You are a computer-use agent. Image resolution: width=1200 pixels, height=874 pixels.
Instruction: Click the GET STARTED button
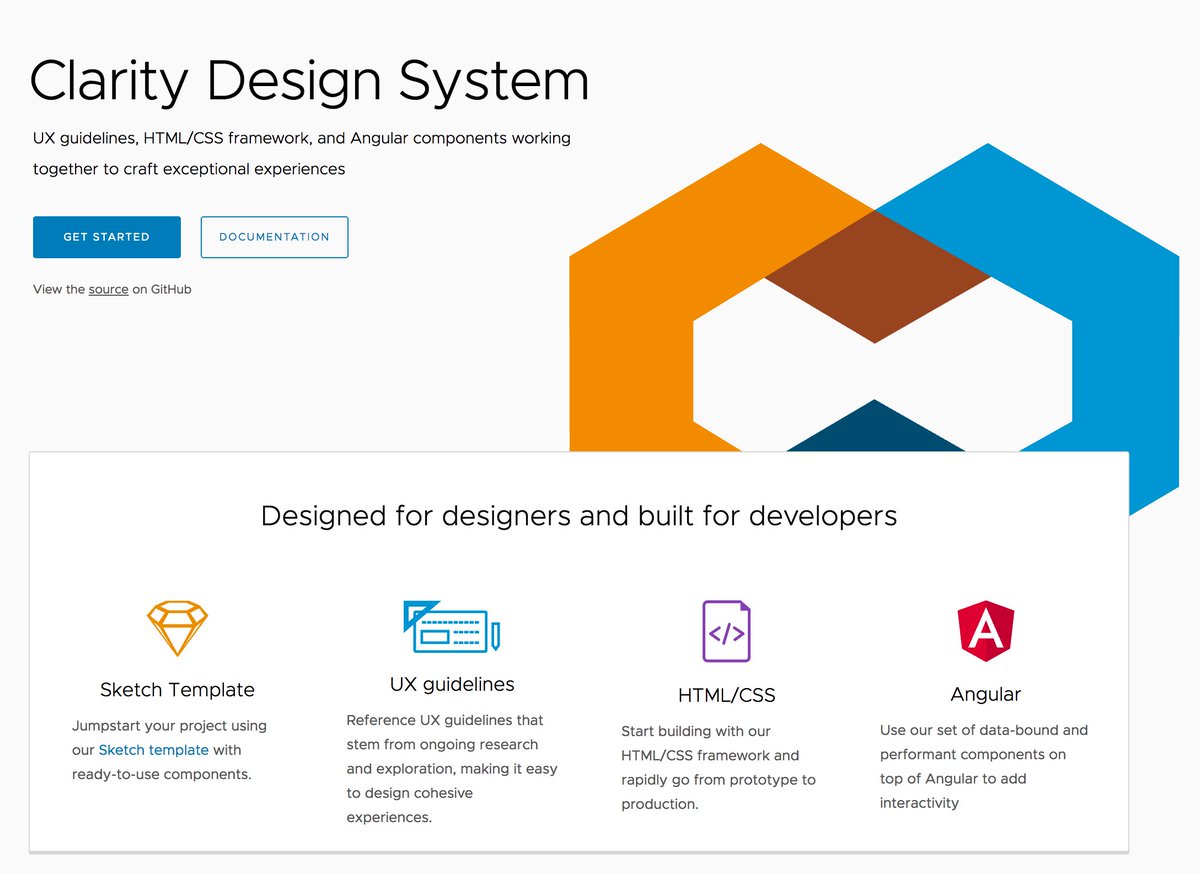click(x=107, y=237)
